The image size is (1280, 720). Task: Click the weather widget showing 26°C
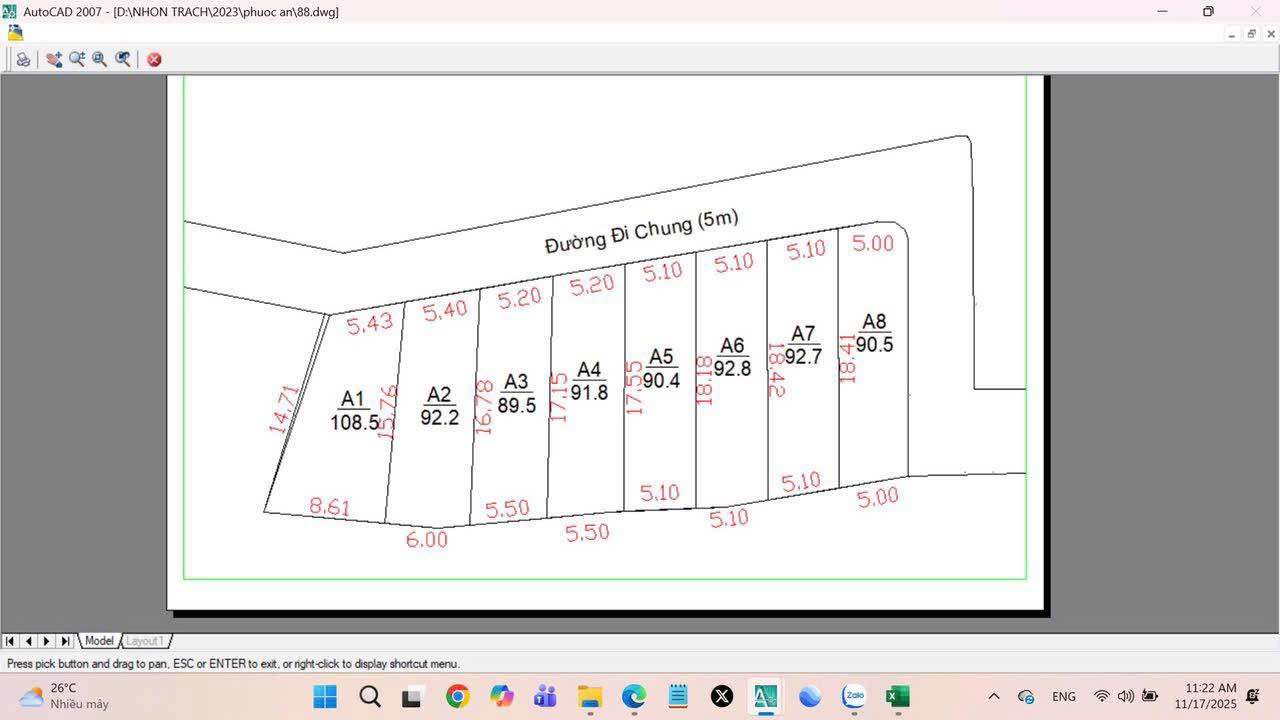tap(64, 696)
